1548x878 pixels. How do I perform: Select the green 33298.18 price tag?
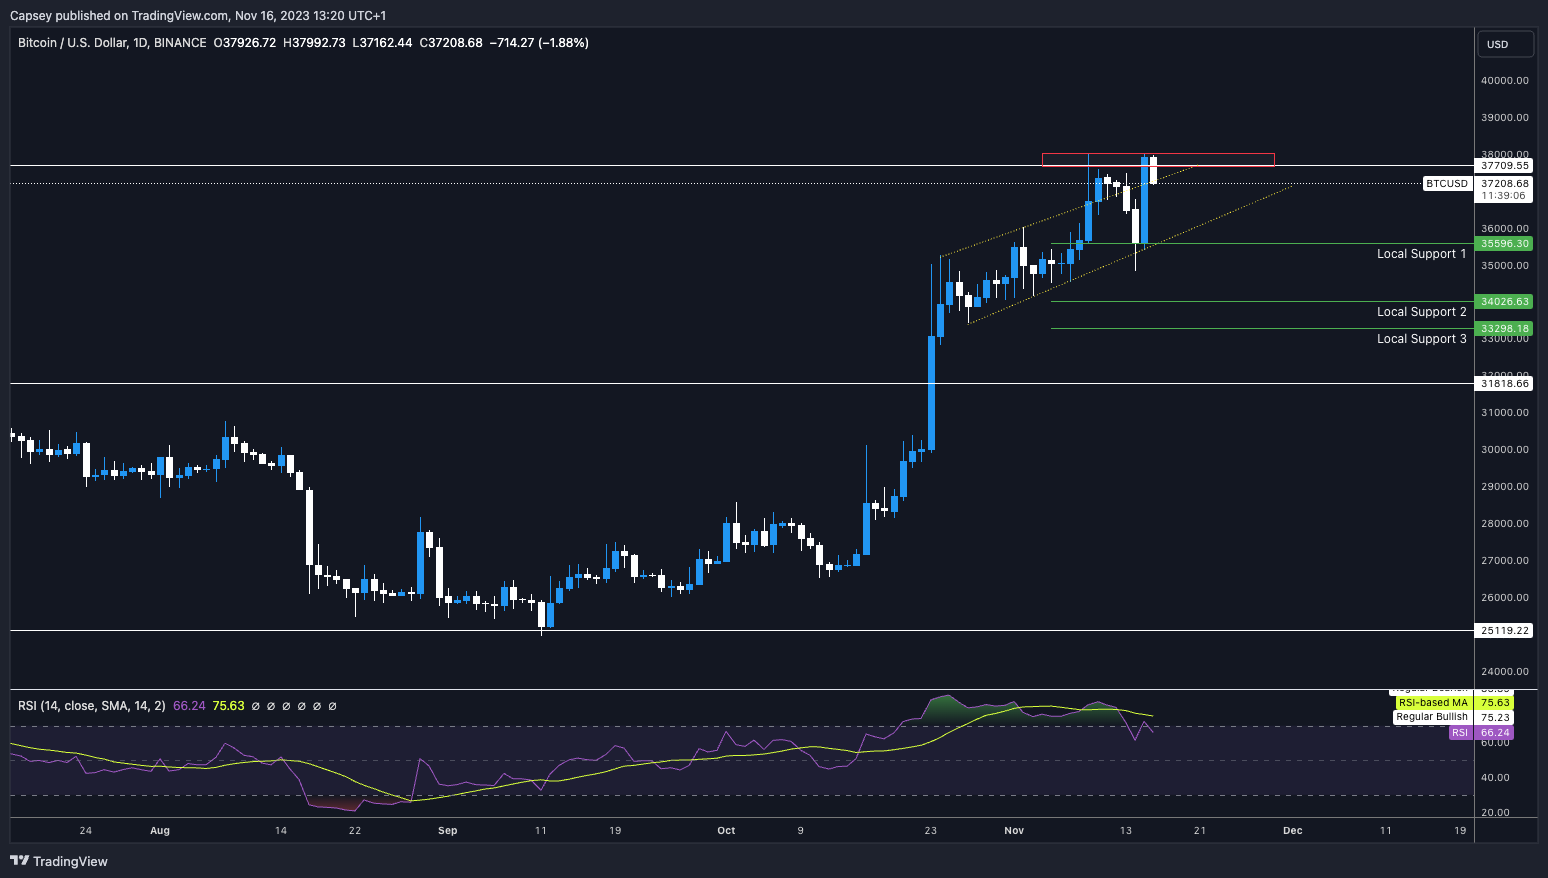[x=1505, y=329]
